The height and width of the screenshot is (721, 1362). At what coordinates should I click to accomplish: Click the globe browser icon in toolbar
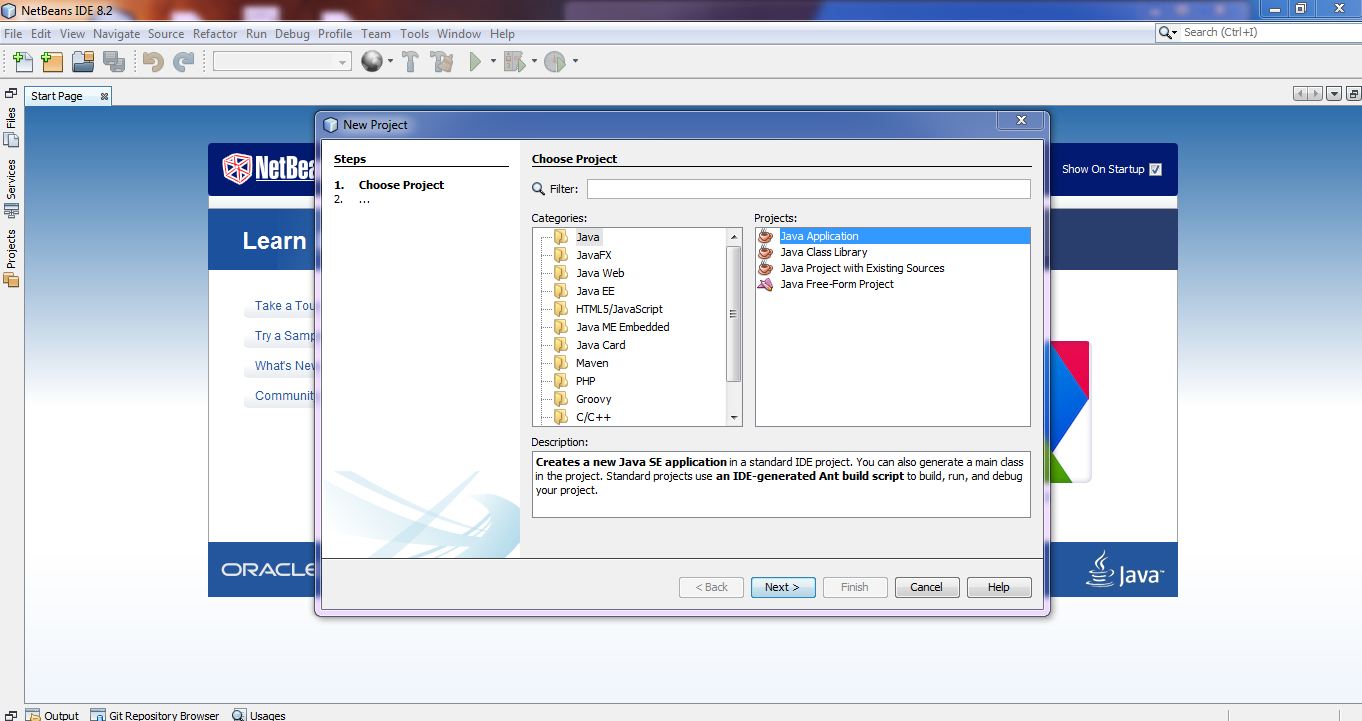click(371, 62)
